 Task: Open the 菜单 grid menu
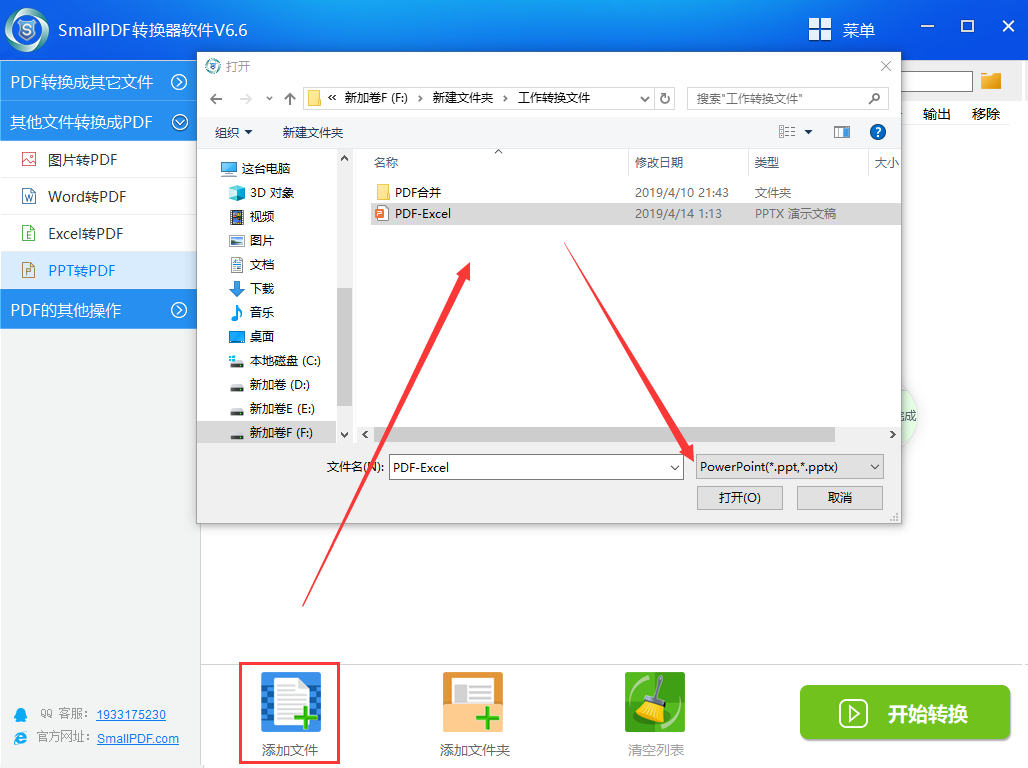pyautogui.click(x=842, y=30)
